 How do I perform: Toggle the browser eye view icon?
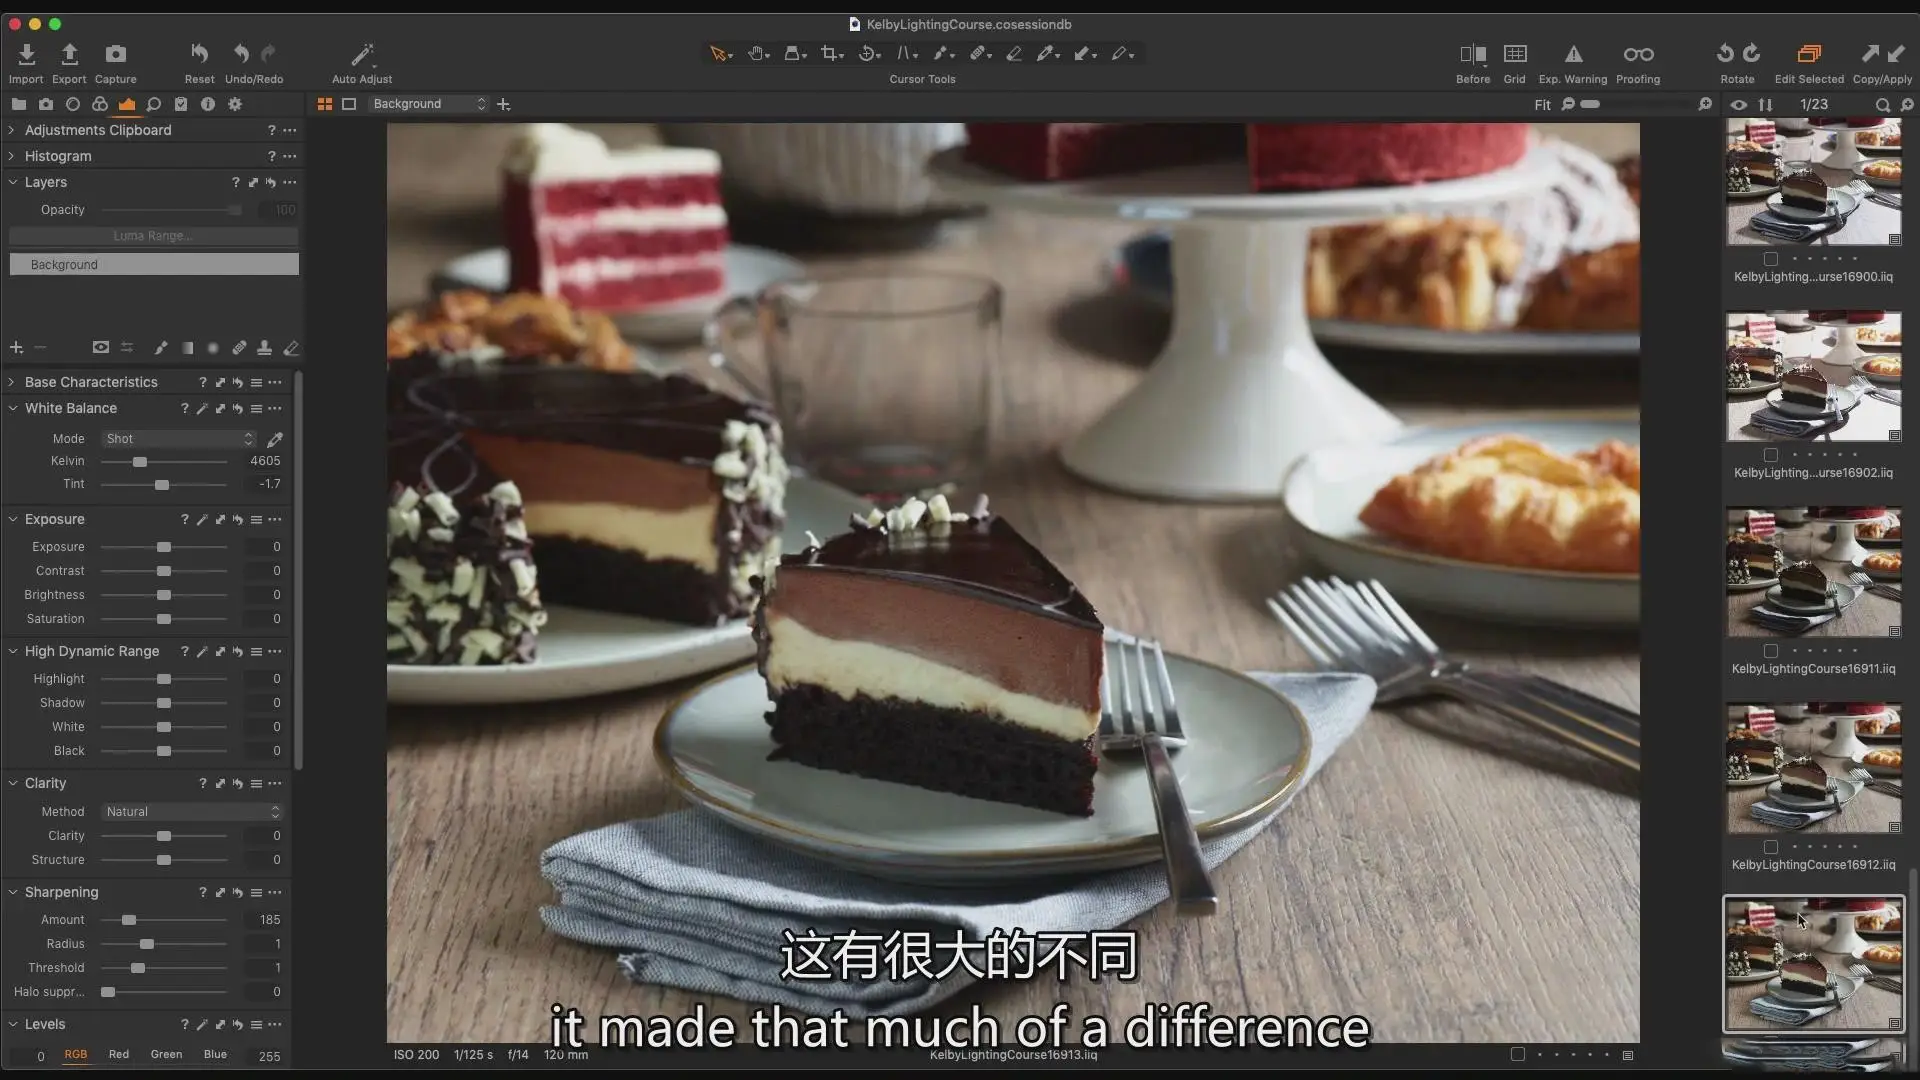point(1739,105)
